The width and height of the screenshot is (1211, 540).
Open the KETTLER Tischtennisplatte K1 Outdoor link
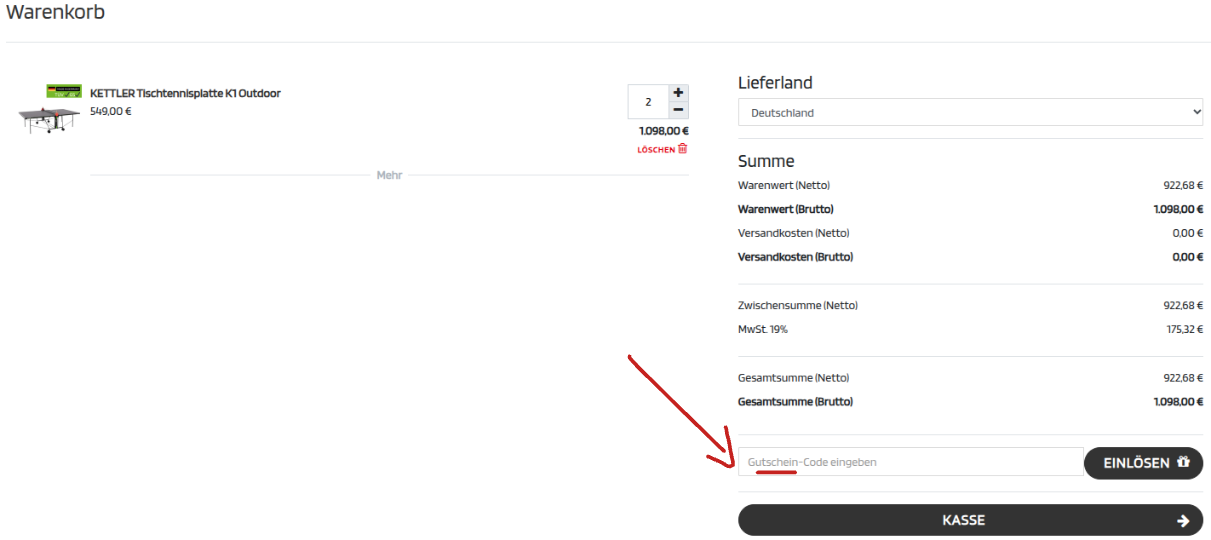coord(185,93)
